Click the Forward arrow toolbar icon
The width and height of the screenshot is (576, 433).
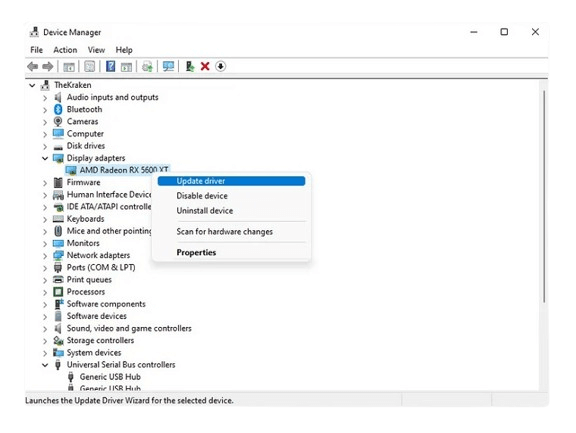[48, 66]
